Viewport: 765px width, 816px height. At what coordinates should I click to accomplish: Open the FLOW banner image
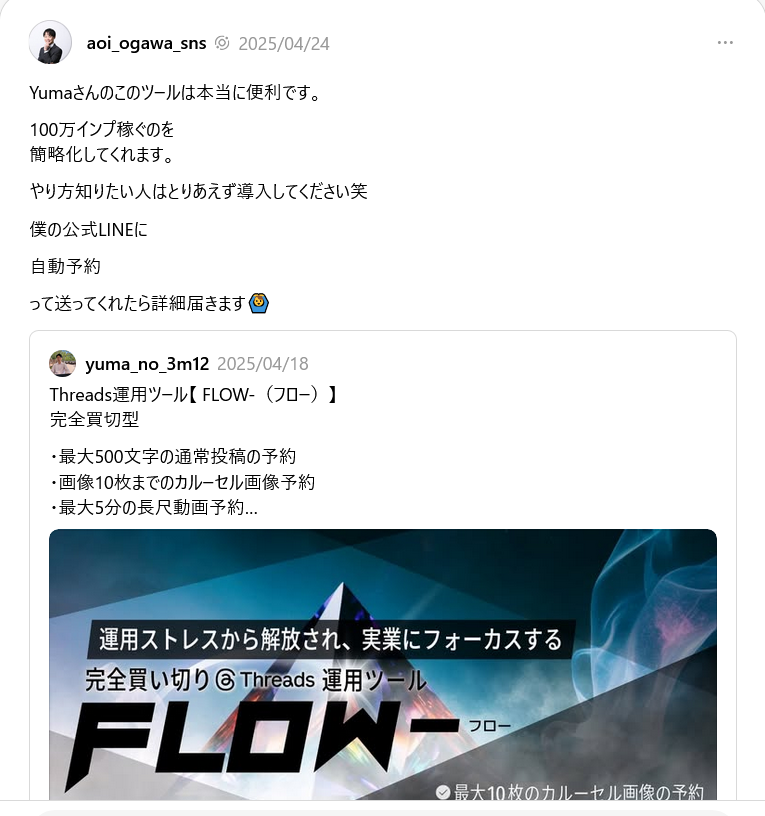382,664
